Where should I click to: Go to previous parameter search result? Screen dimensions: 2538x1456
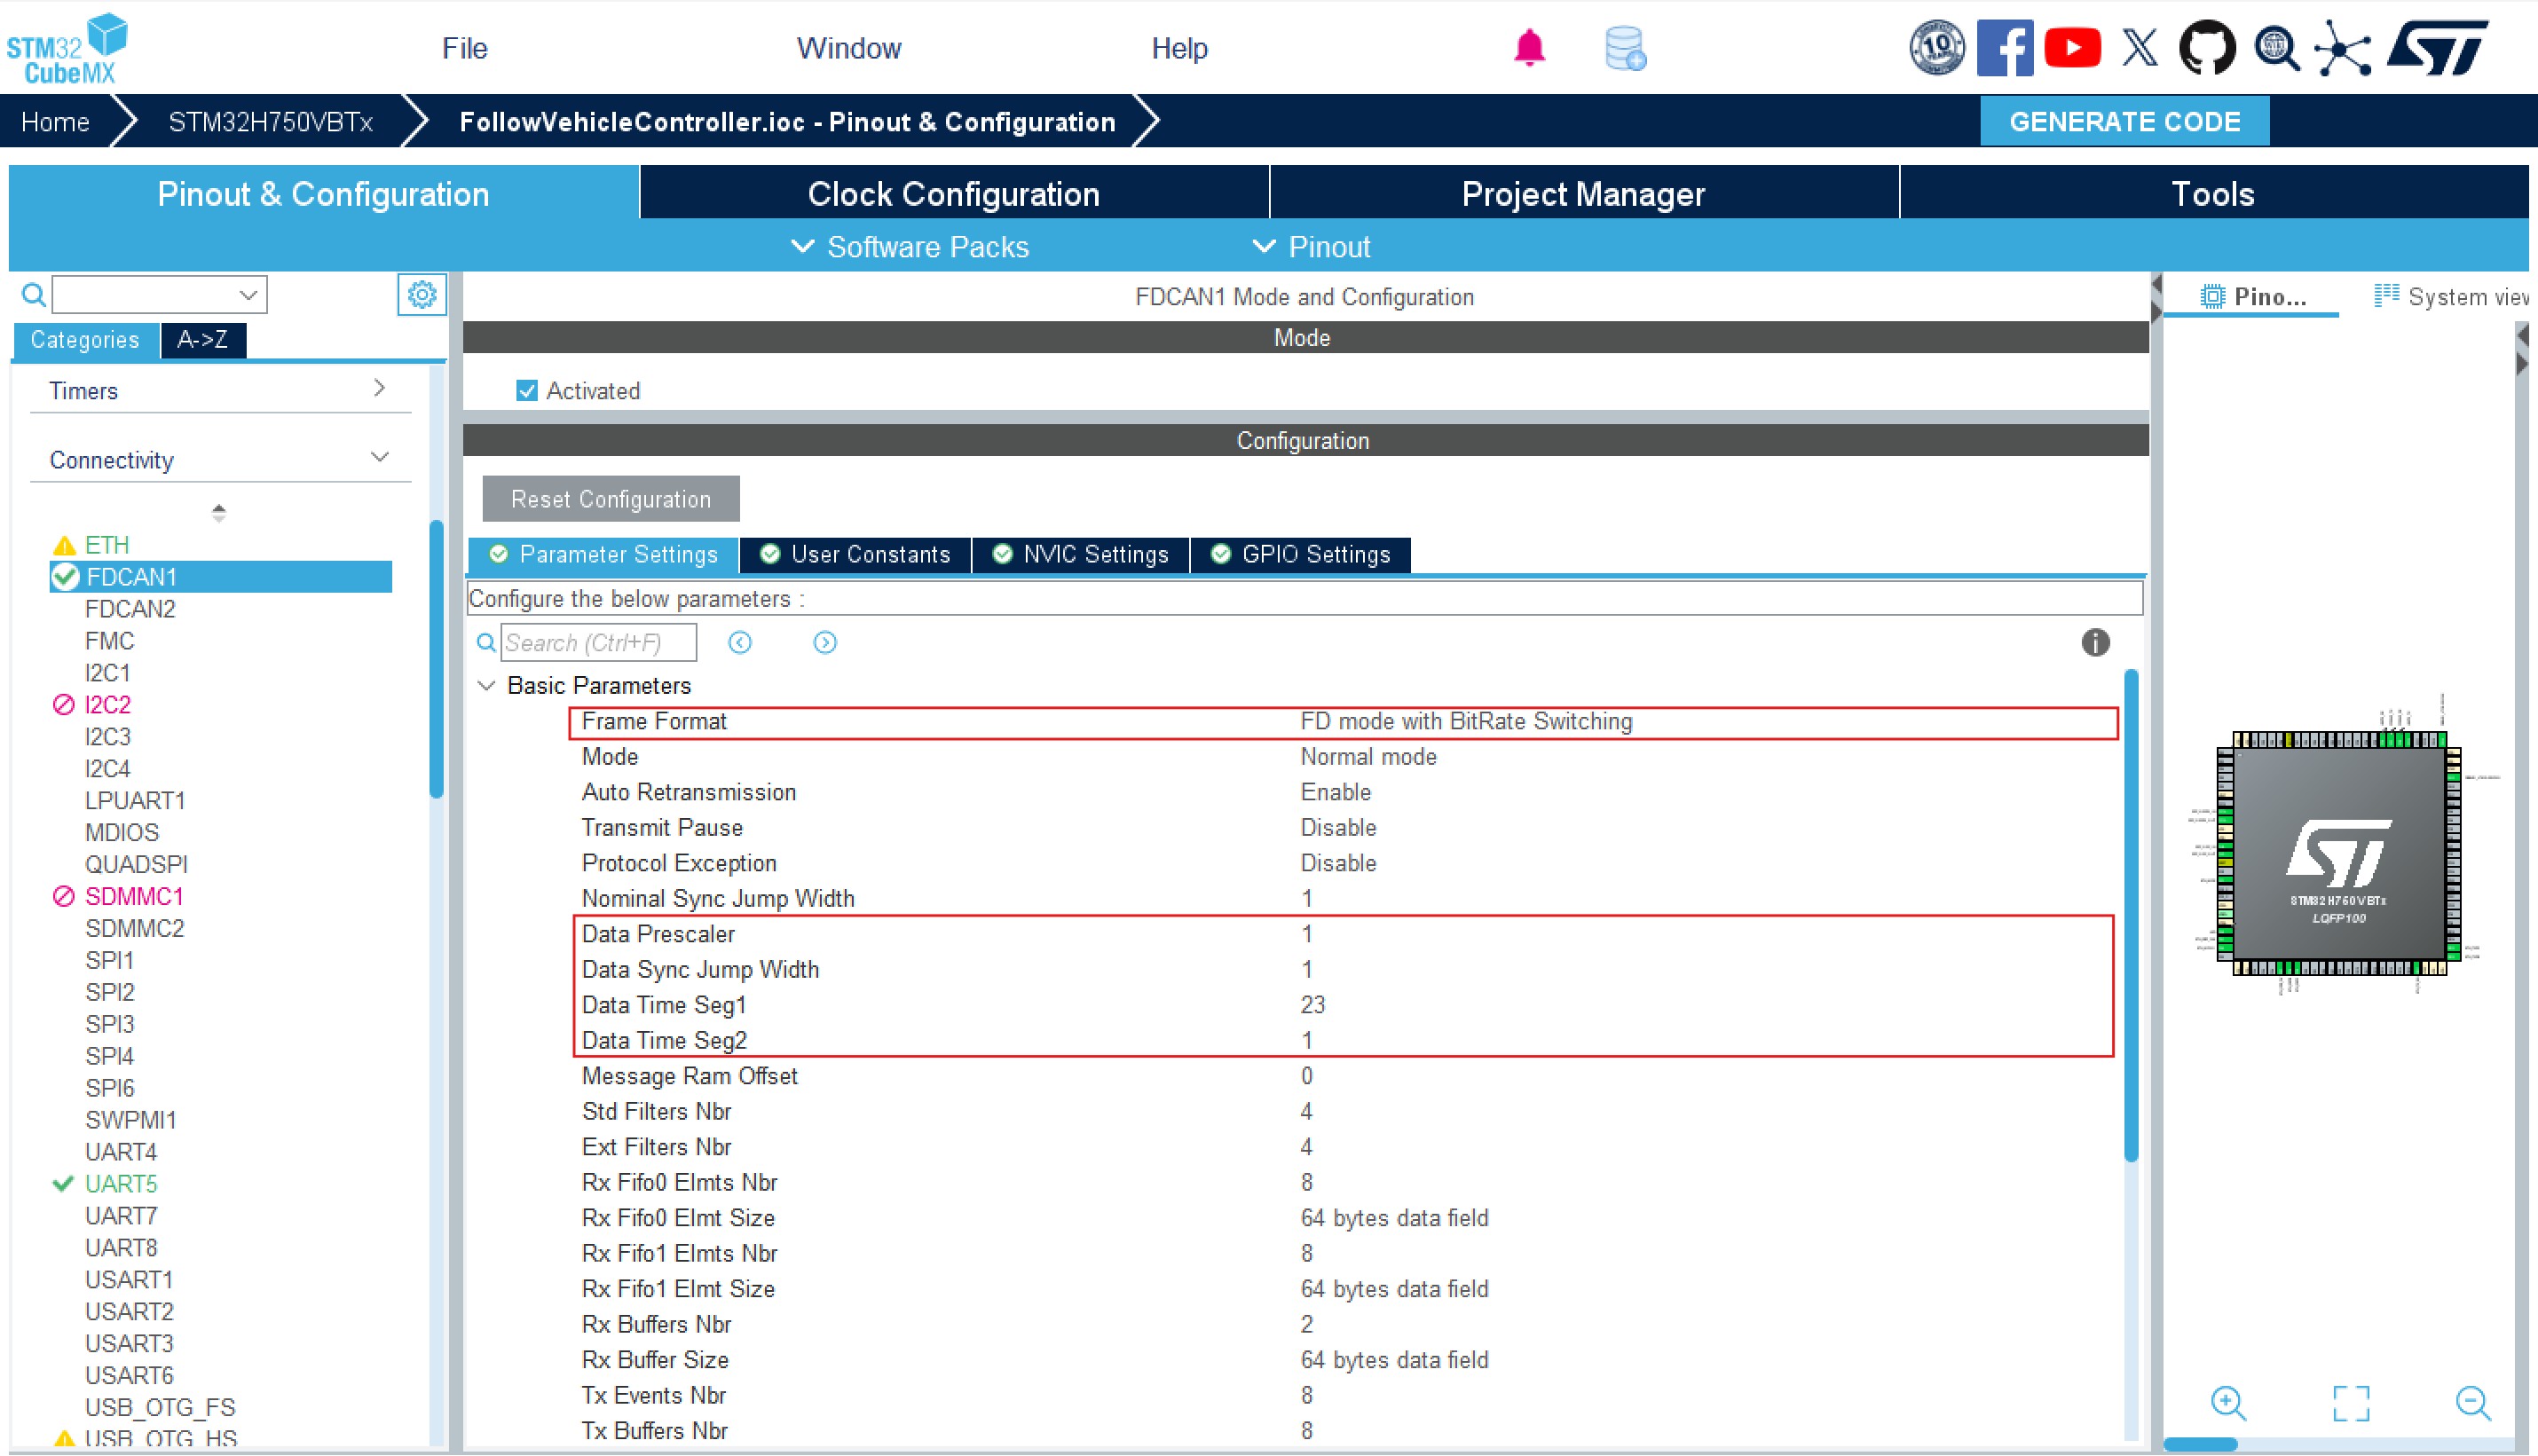[740, 642]
